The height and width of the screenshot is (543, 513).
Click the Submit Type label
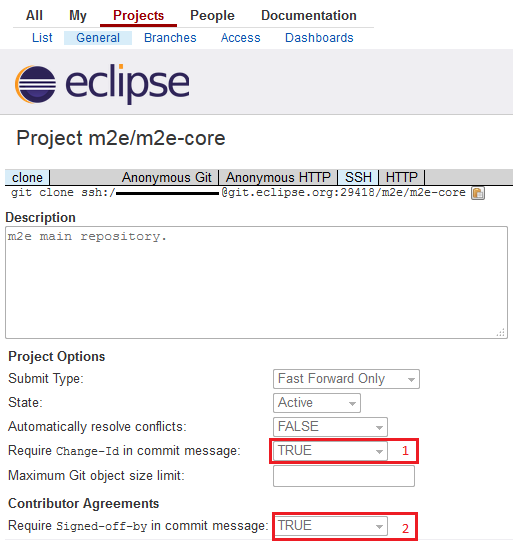(46, 379)
